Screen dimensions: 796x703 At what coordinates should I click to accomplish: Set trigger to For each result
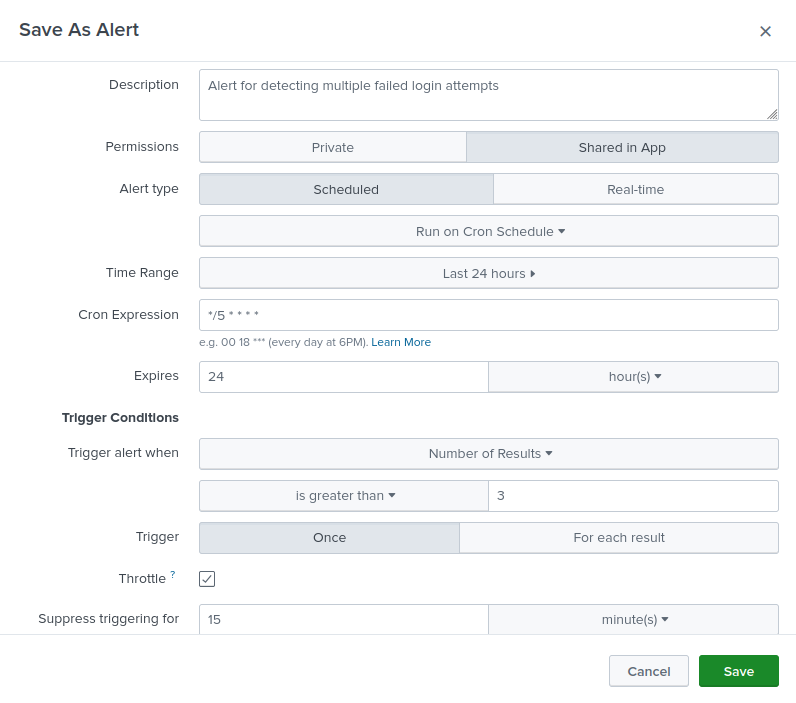(619, 537)
